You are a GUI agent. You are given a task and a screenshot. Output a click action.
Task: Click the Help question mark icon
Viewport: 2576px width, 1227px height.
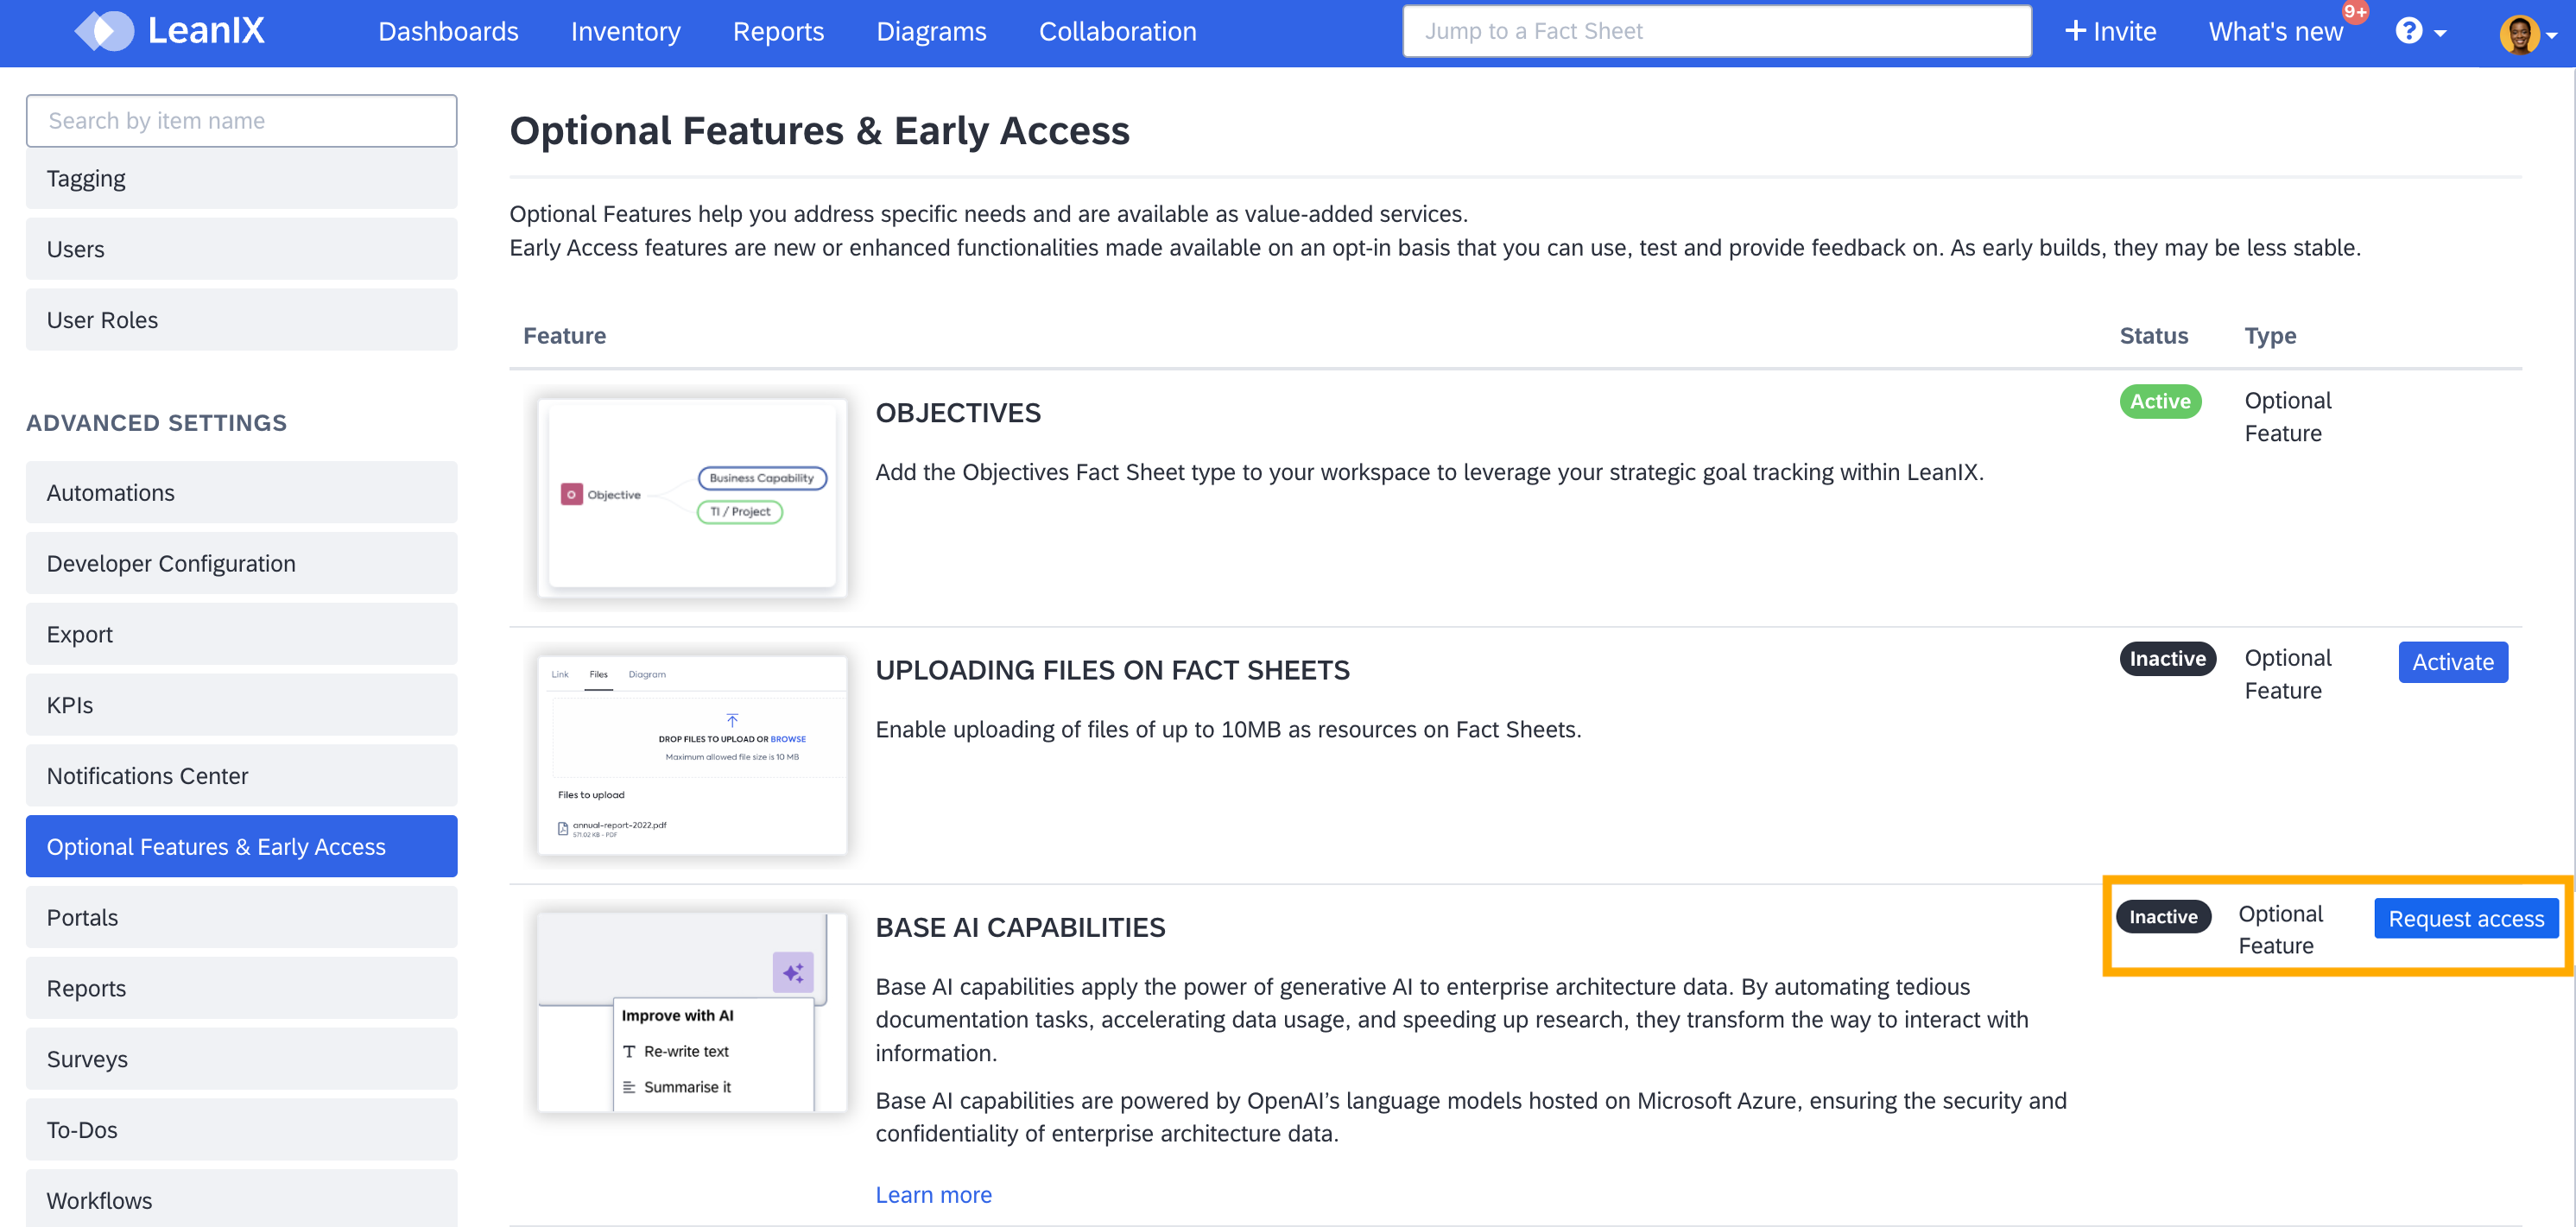coord(2412,31)
